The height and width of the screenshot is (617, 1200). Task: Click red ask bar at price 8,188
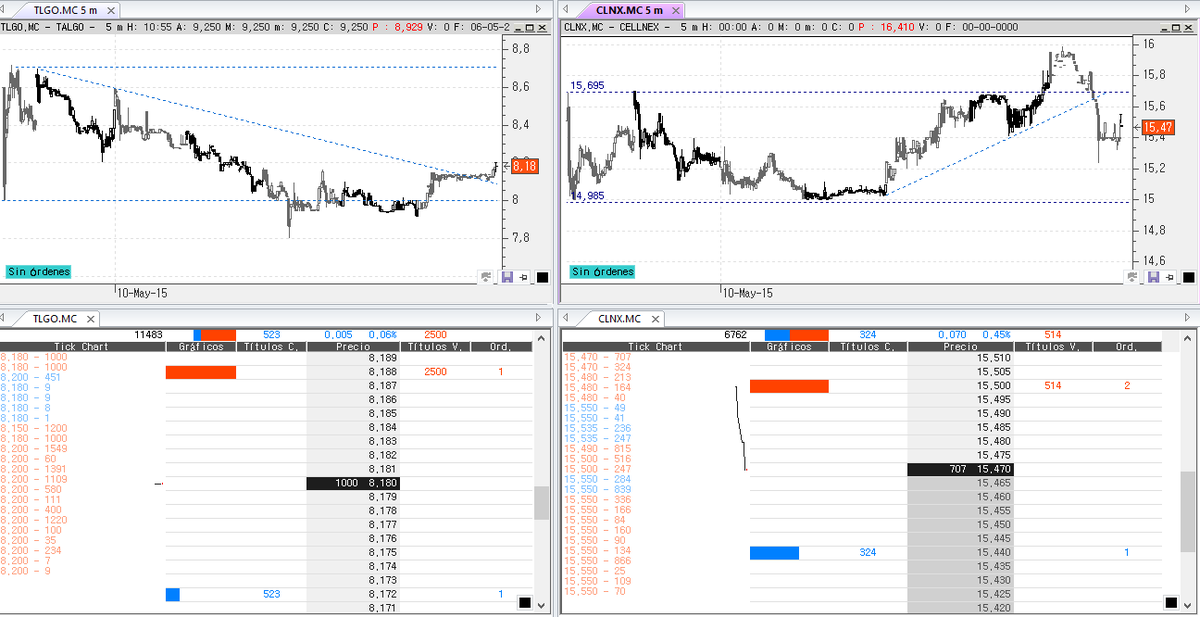[x=200, y=372]
